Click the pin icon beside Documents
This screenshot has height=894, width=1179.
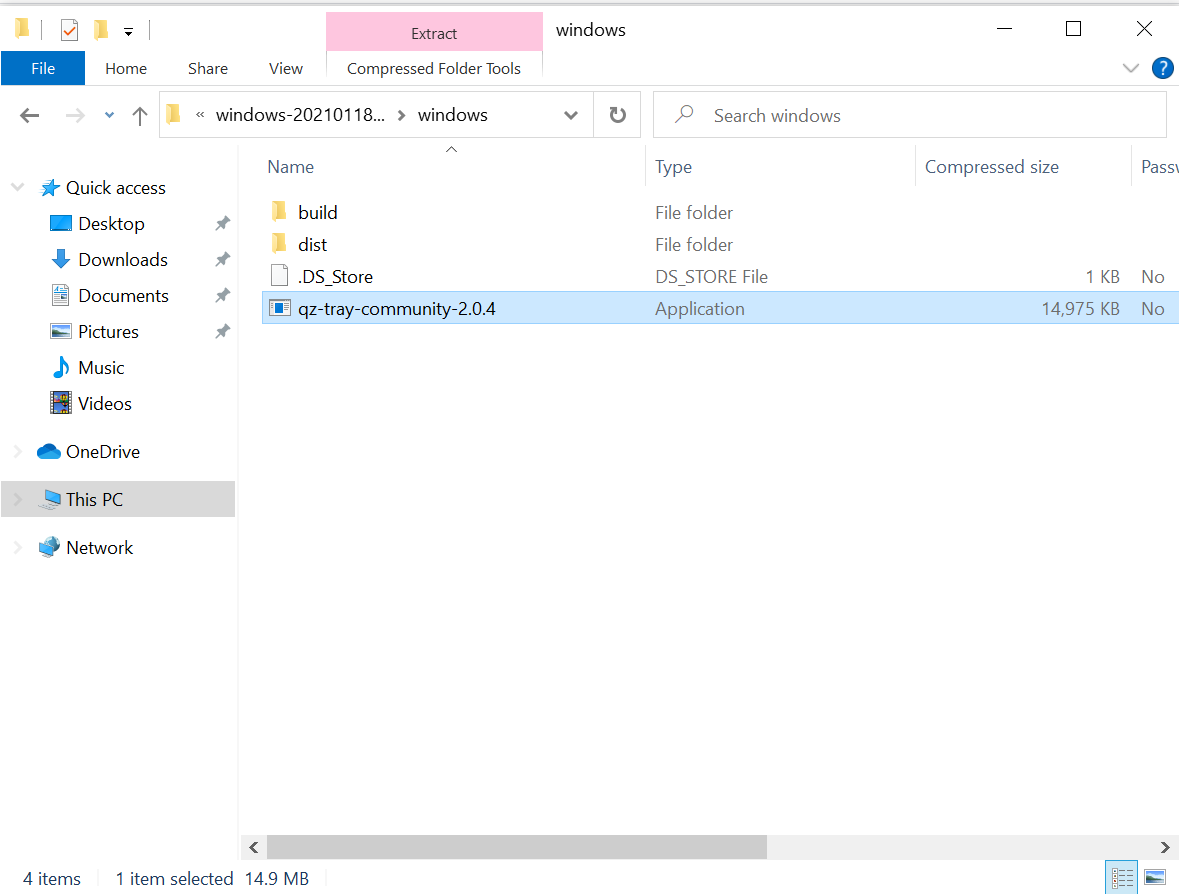click(x=223, y=295)
